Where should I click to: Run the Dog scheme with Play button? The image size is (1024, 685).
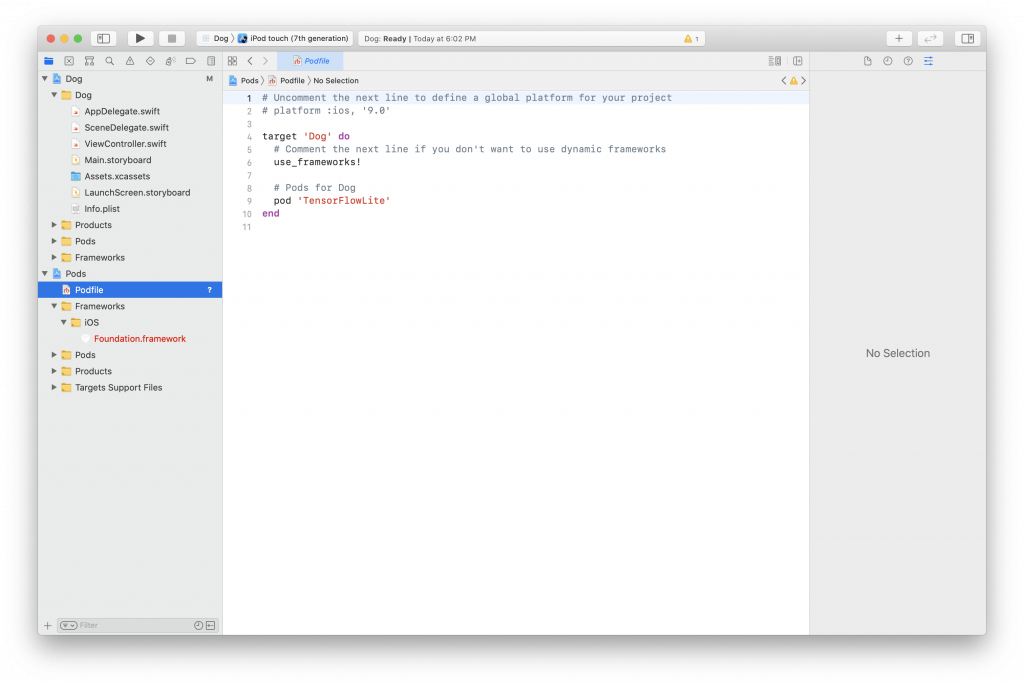(140, 39)
